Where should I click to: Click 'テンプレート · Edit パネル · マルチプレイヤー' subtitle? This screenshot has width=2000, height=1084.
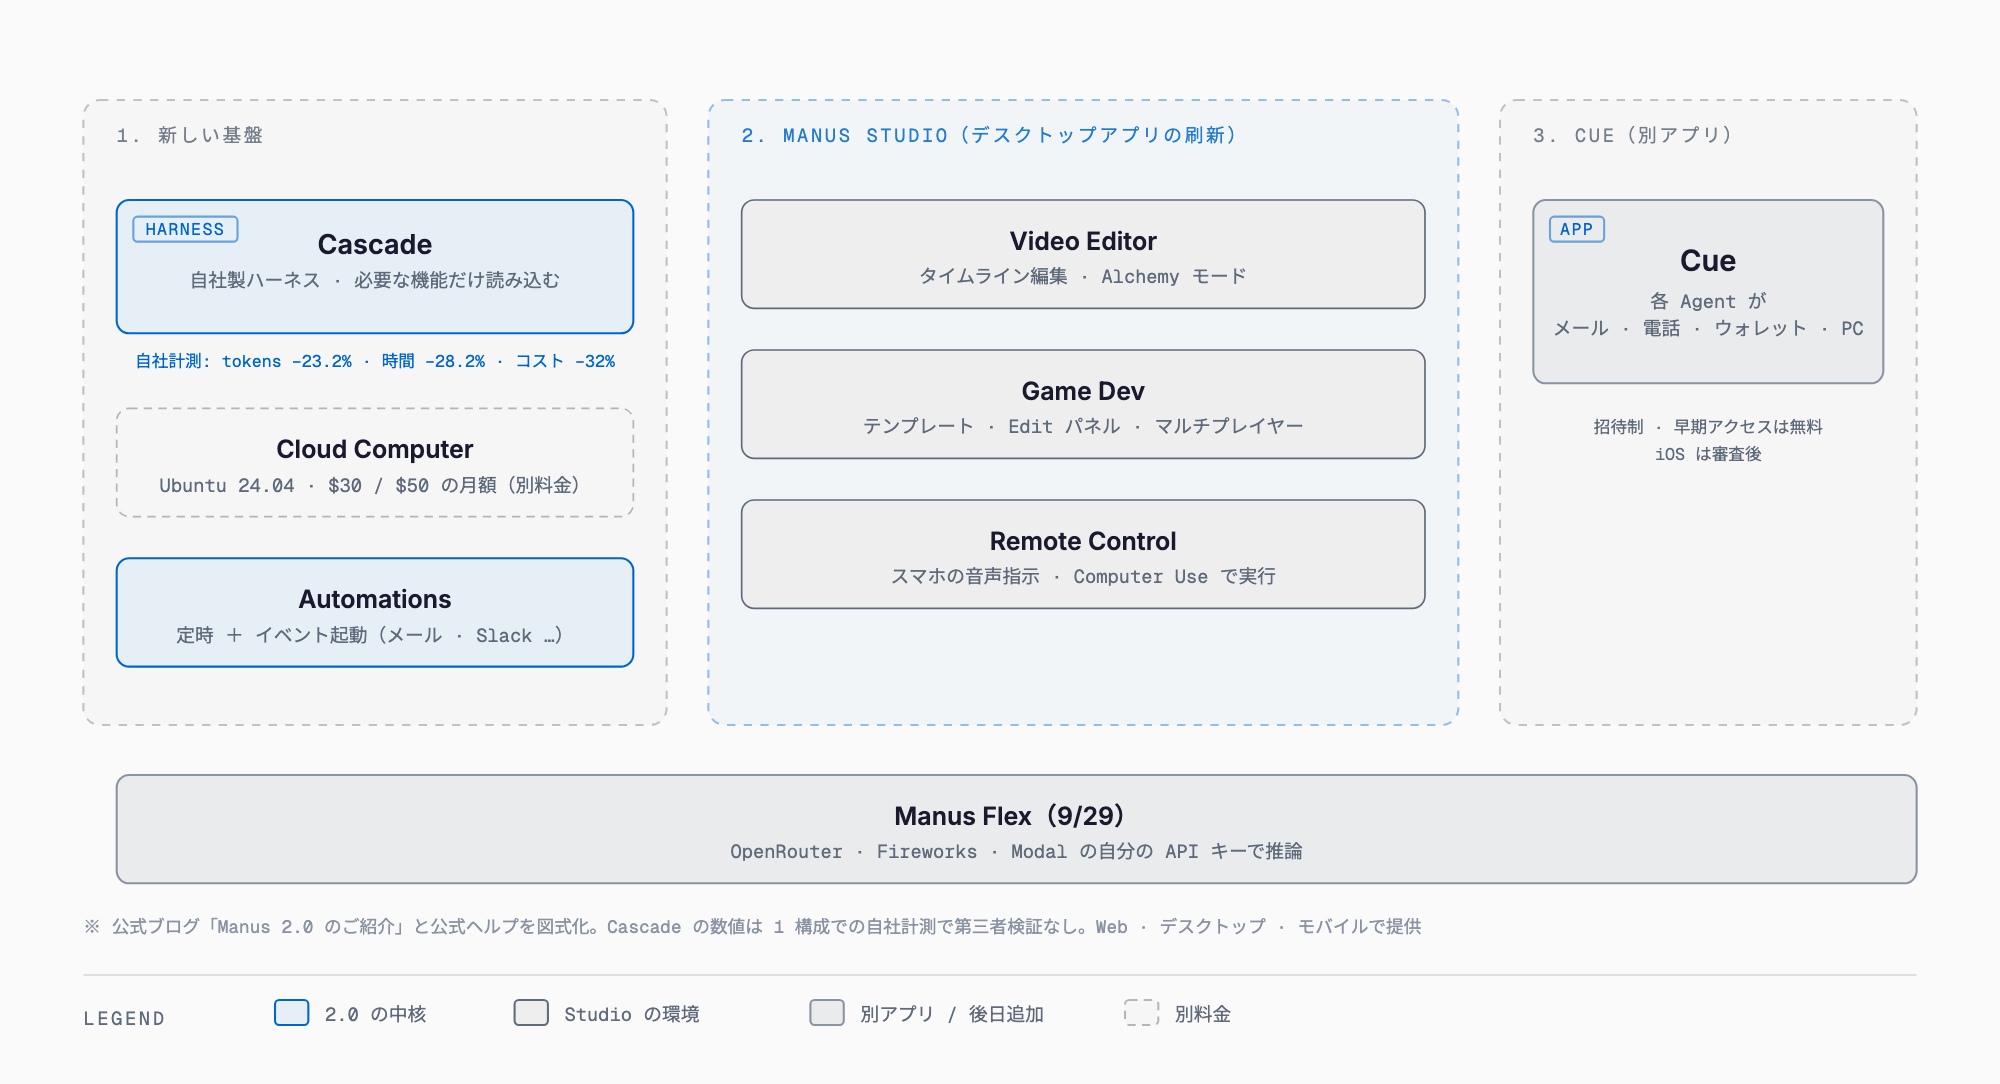(x=1083, y=426)
